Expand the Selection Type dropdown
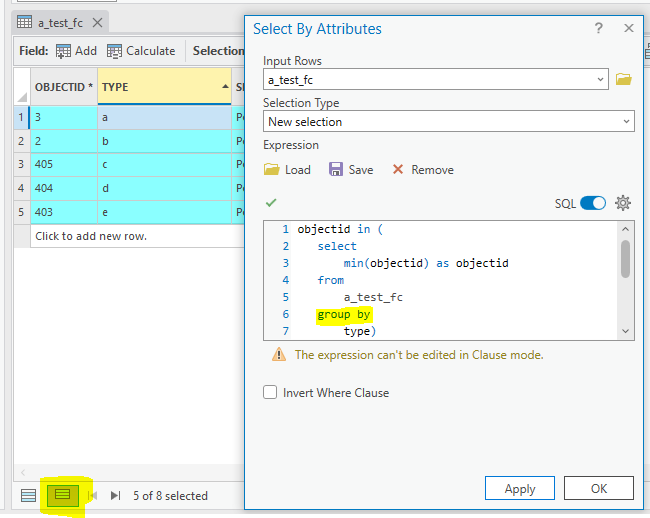650x518 pixels. (626, 122)
